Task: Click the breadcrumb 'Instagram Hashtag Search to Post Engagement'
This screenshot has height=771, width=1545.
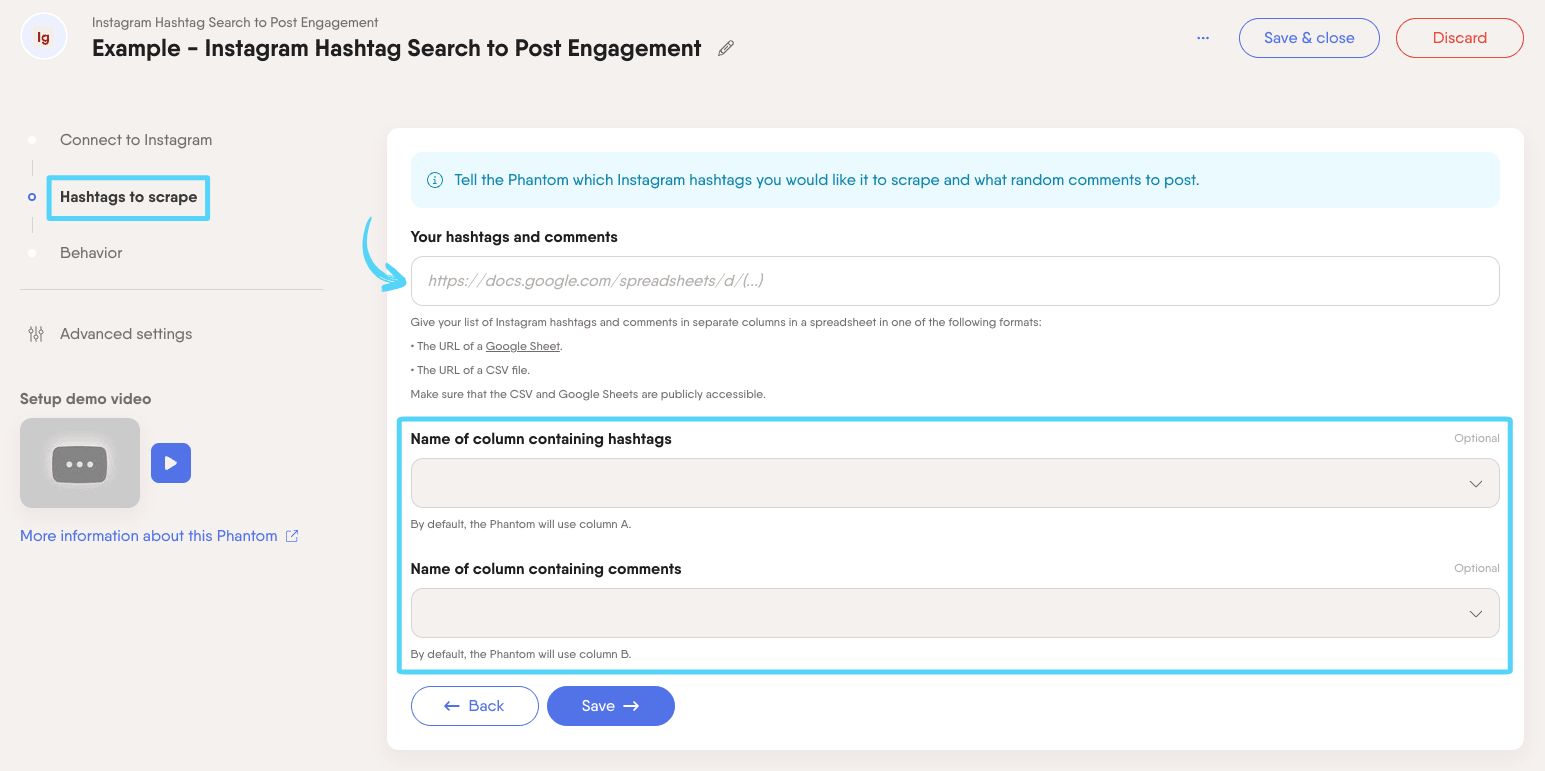Action: (235, 22)
